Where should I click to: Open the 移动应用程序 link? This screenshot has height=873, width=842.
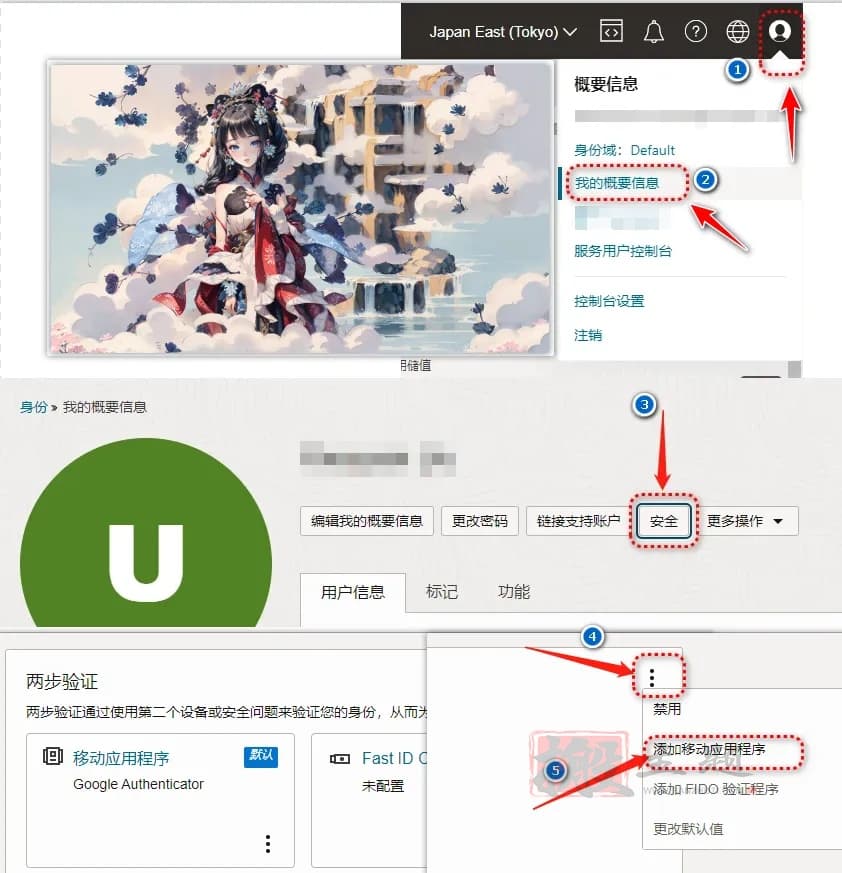[121, 758]
